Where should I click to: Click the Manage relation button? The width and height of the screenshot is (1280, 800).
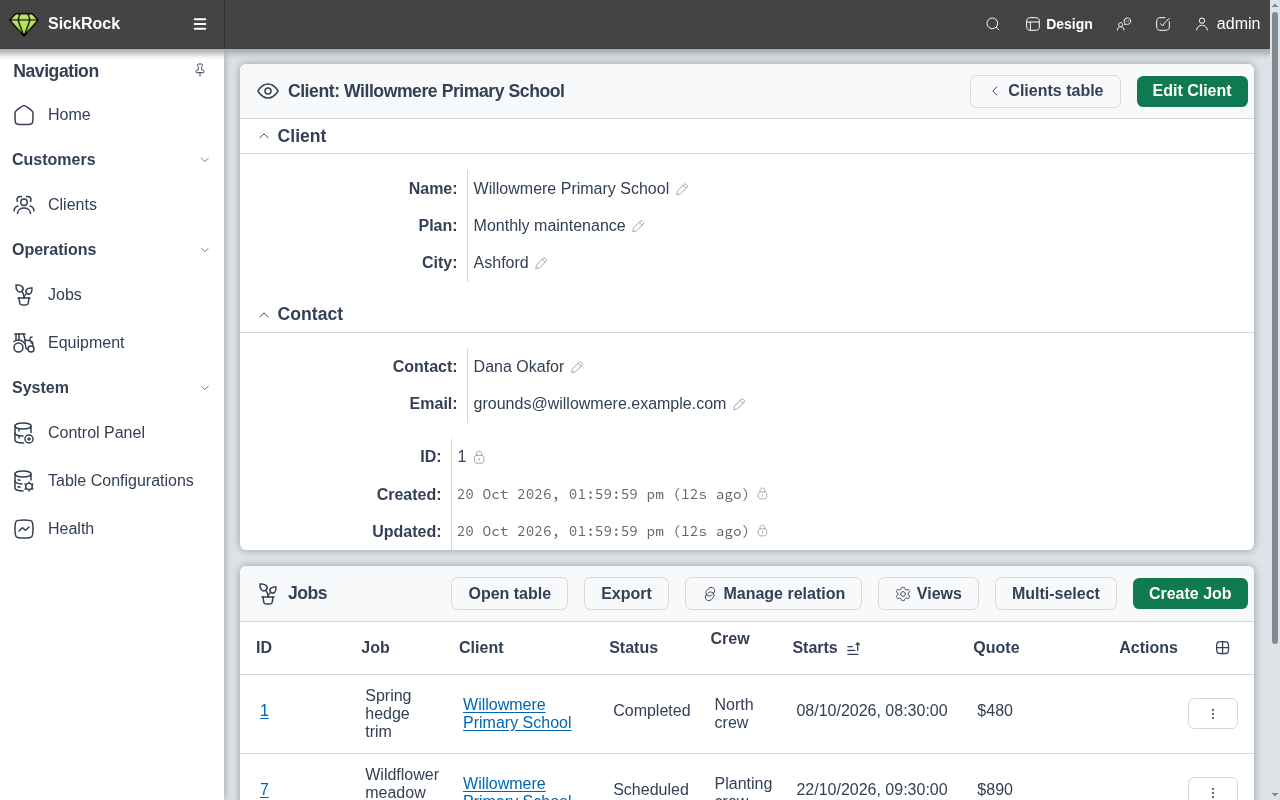point(773,593)
